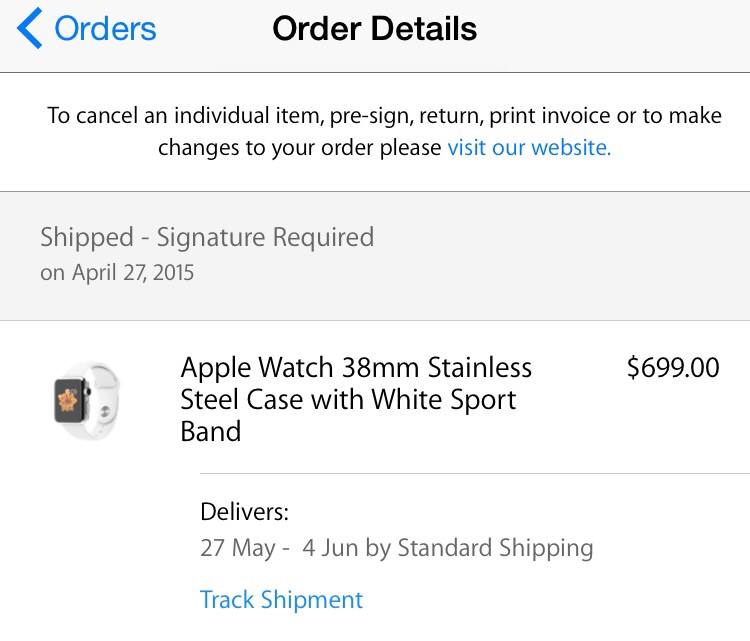Select the Order Details title
Screen dimensions: 750x641
click(x=375, y=29)
